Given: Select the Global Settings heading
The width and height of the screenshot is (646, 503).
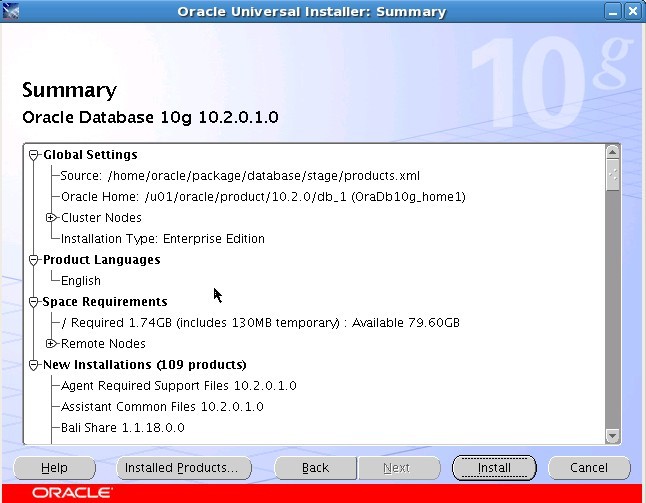Looking at the screenshot, I should click(90, 155).
